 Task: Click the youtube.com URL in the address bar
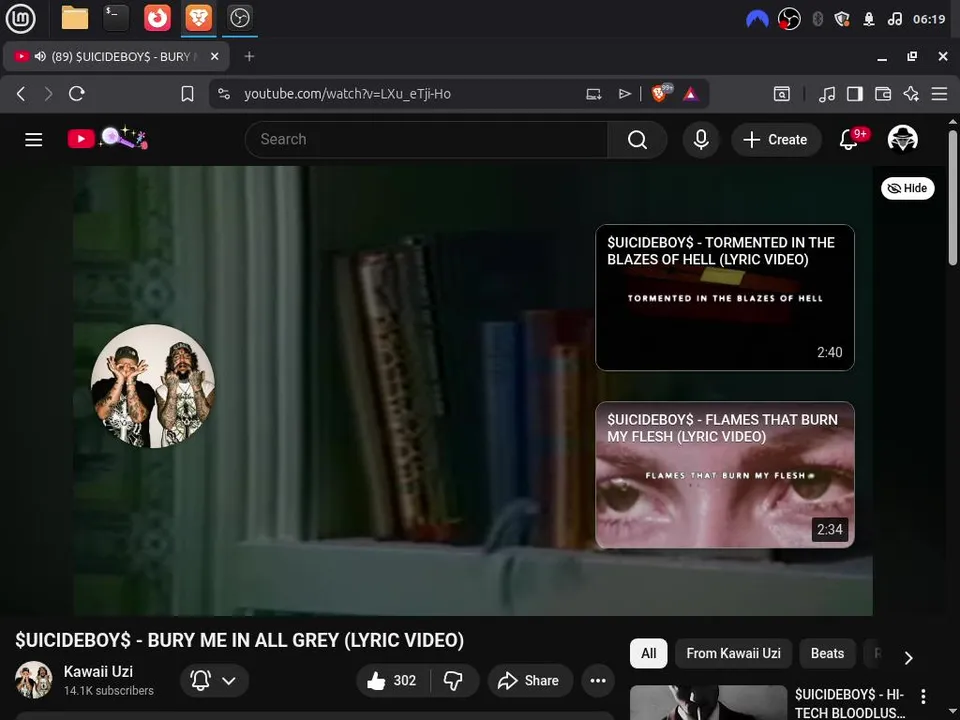347,94
